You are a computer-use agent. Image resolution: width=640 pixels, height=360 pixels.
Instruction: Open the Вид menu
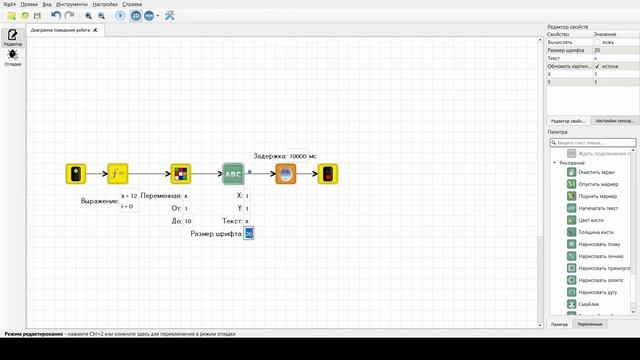(x=47, y=4)
